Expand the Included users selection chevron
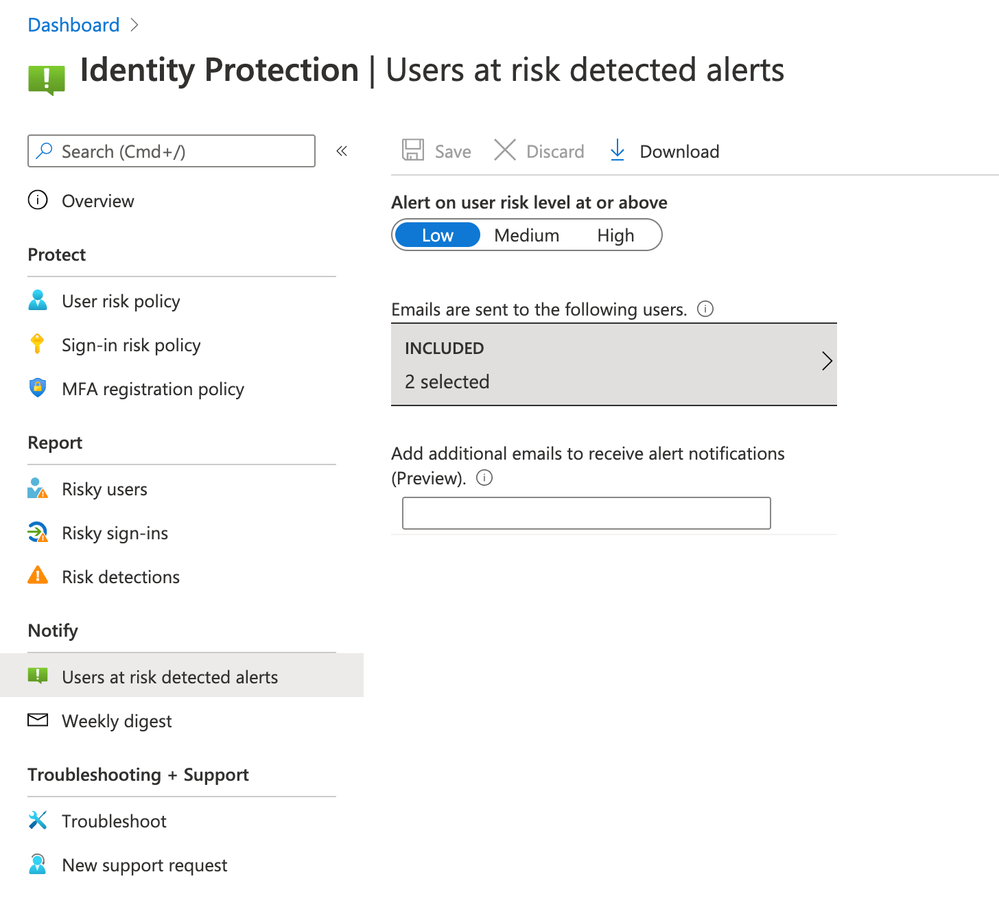999x907 pixels. click(x=826, y=362)
